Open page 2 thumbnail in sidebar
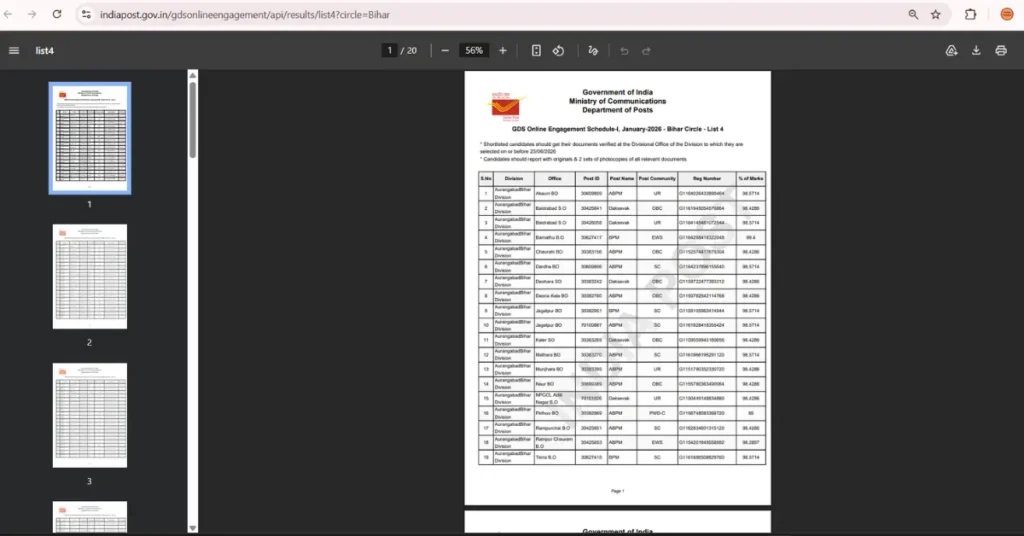This screenshot has width=1024, height=536. 90,276
